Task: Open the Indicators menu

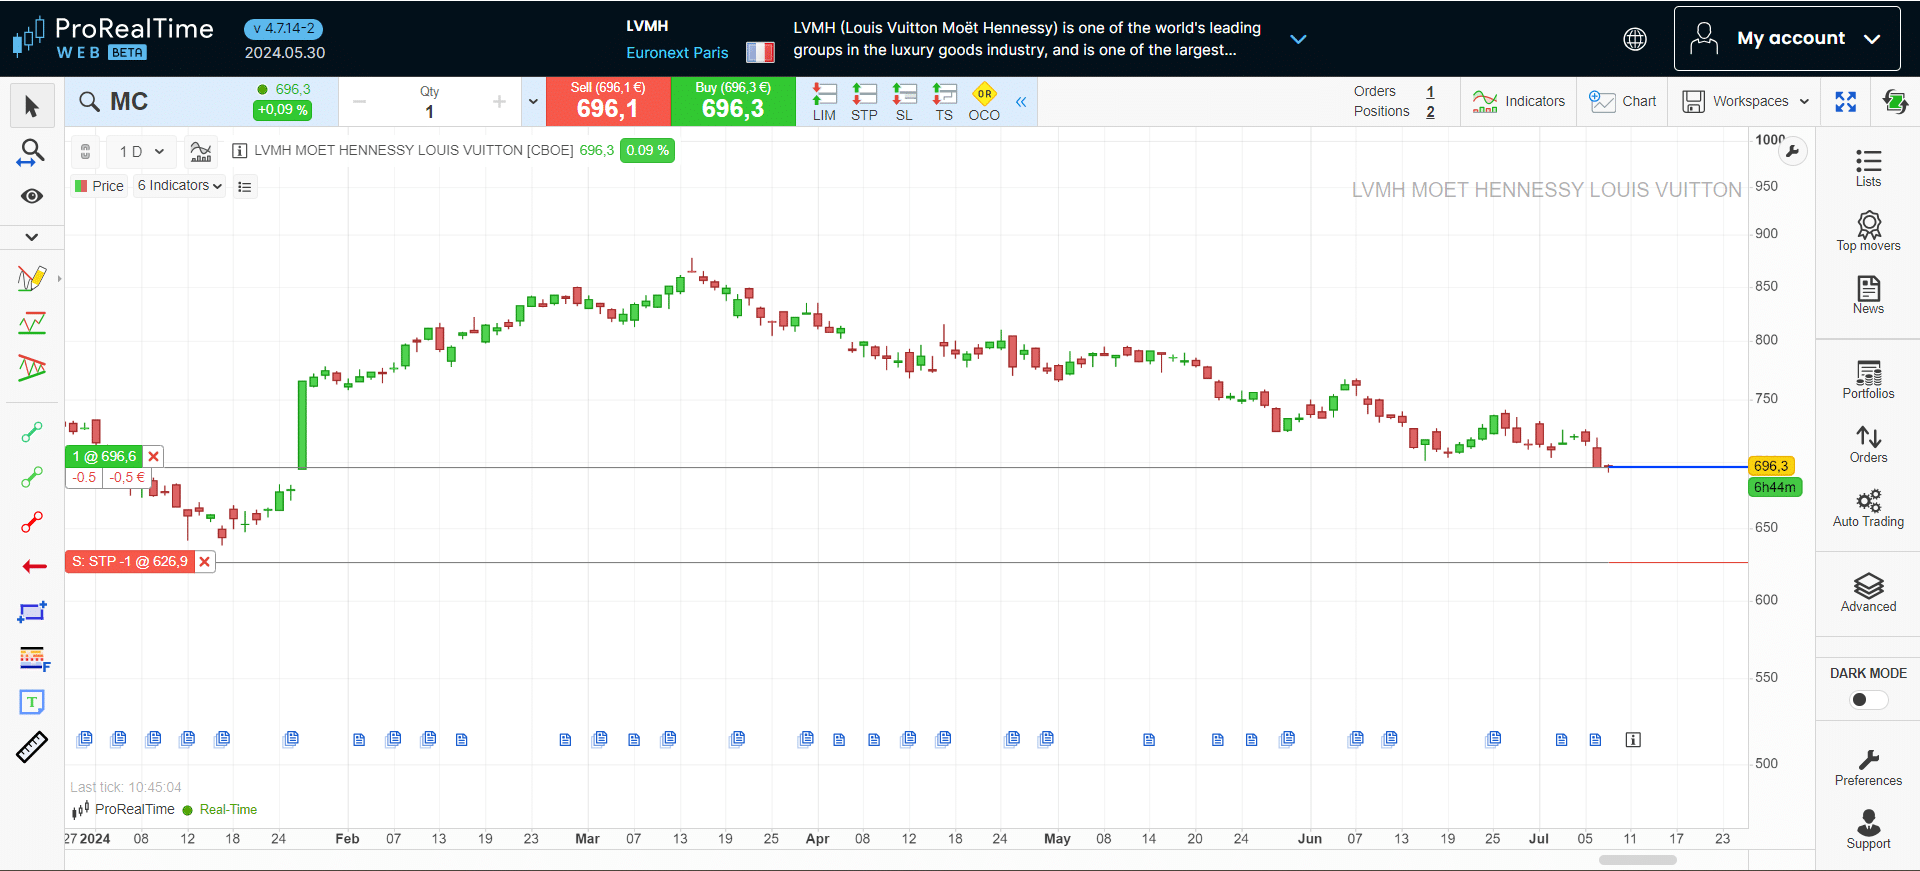Action: point(1518,101)
